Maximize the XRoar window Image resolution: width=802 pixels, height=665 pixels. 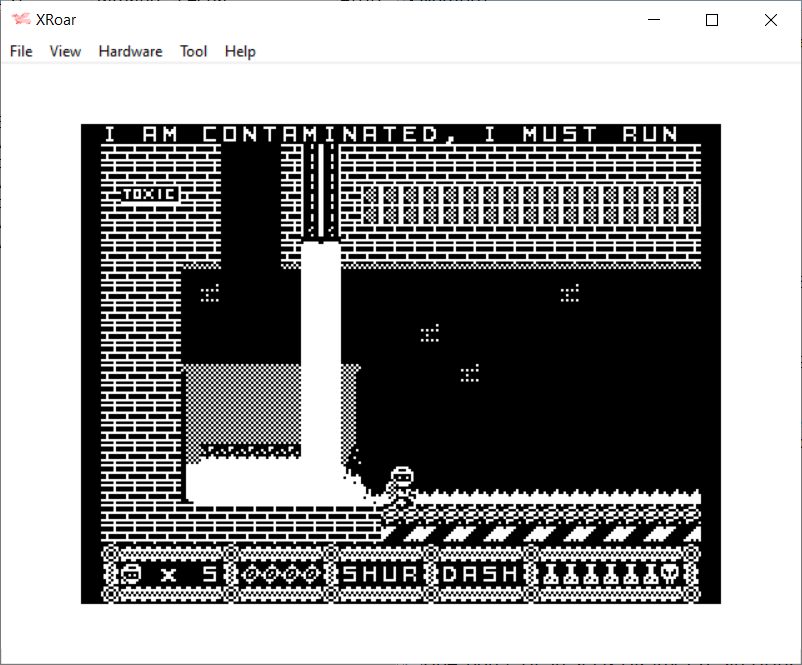(x=712, y=20)
